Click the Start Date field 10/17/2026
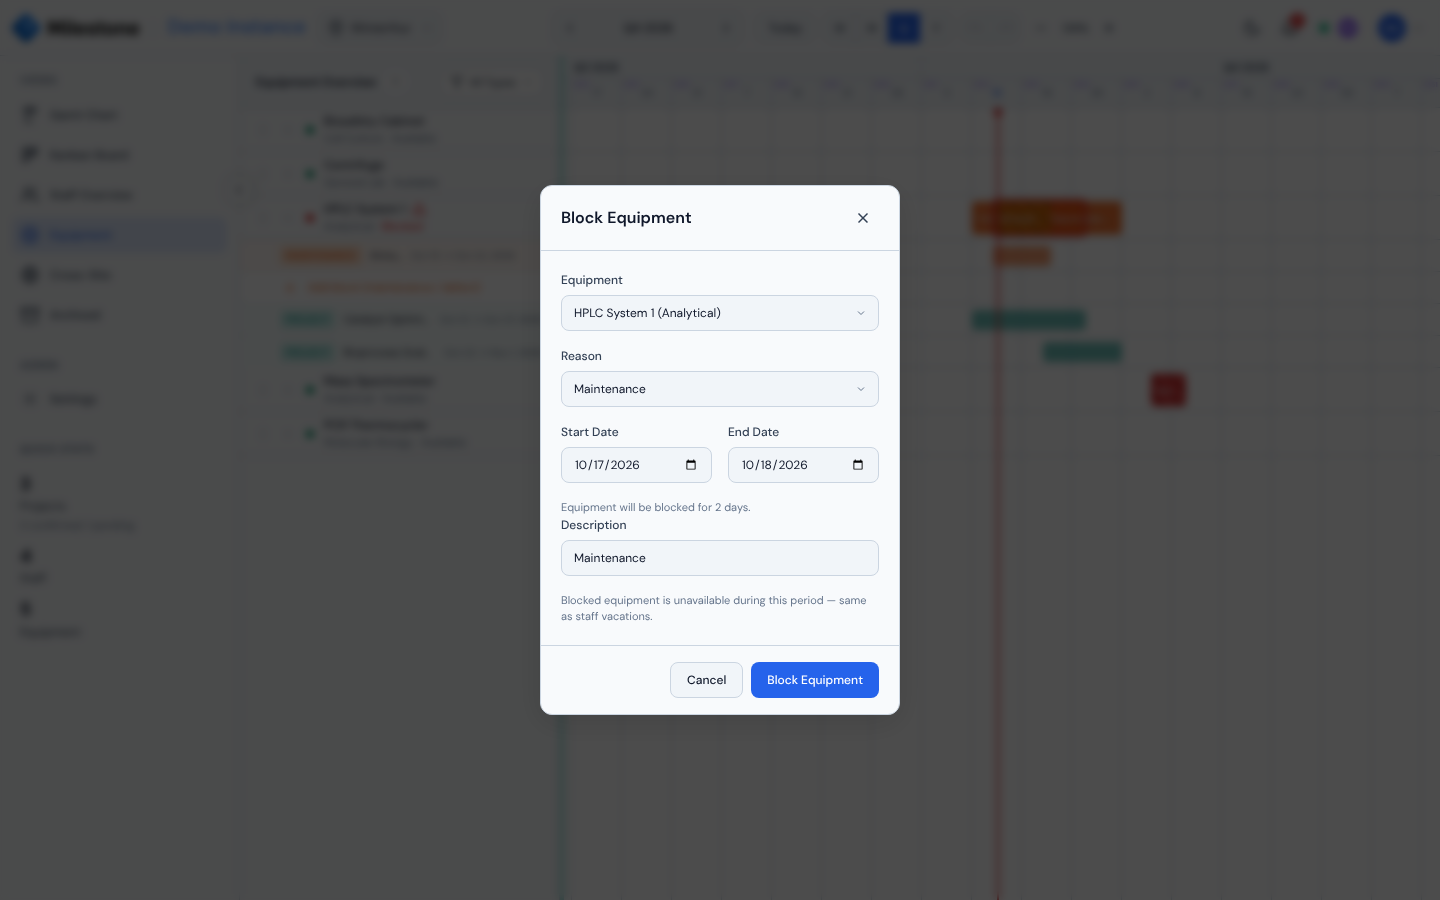This screenshot has width=1440, height=900. pyautogui.click(x=636, y=465)
